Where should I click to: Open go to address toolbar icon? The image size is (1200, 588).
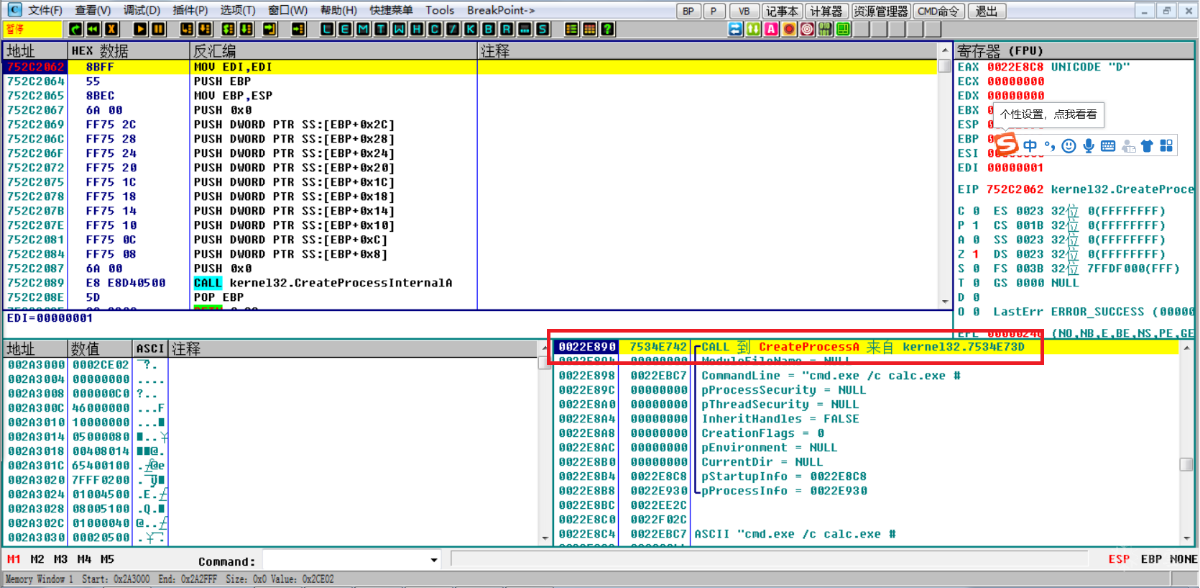point(299,29)
